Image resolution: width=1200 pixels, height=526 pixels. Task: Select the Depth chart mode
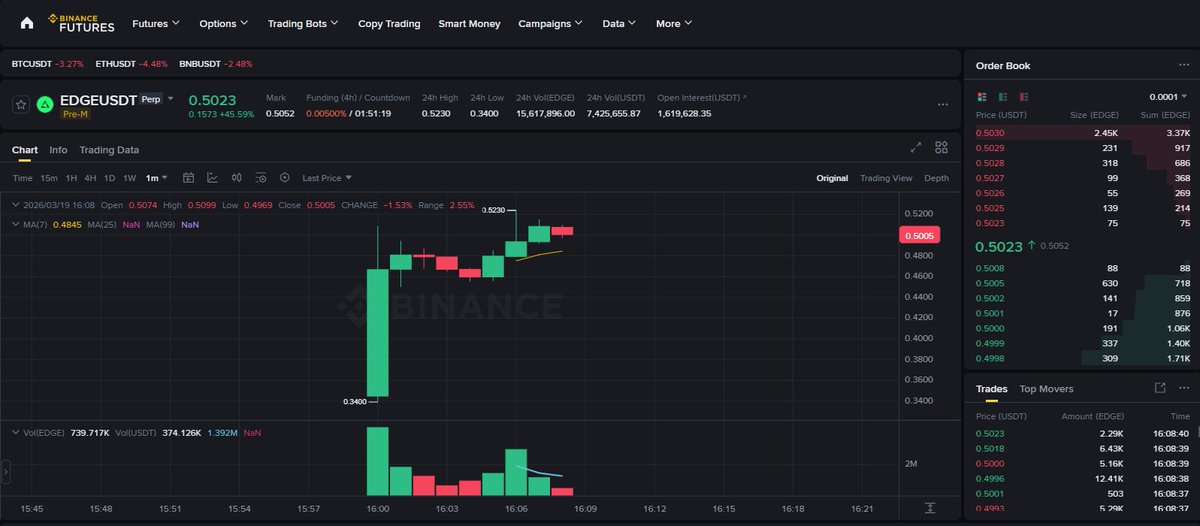point(937,178)
